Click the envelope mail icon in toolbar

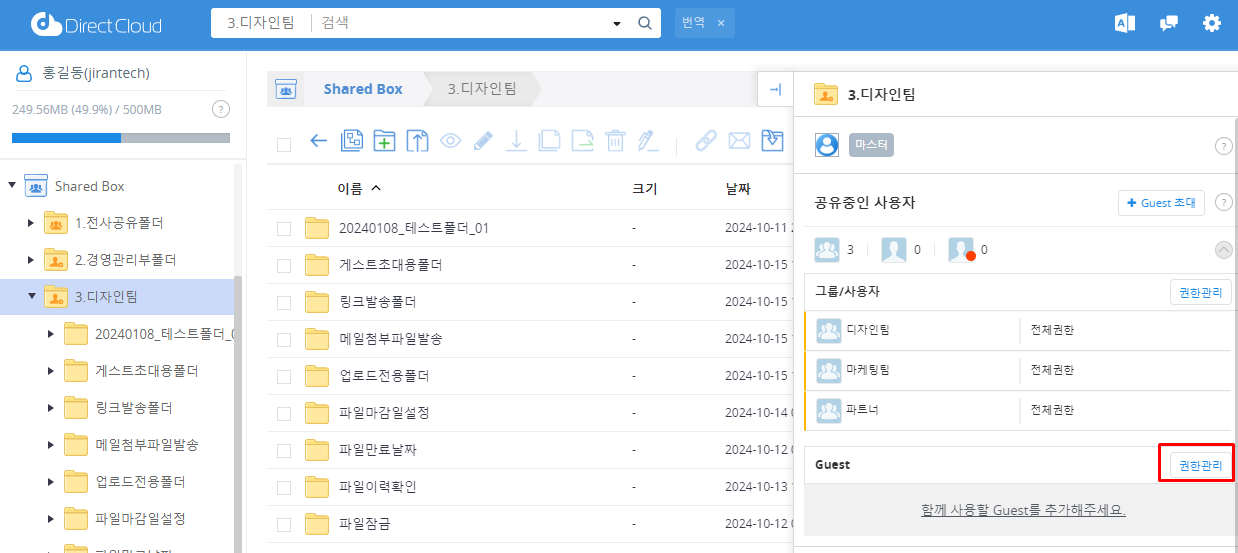tap(739, 141)
